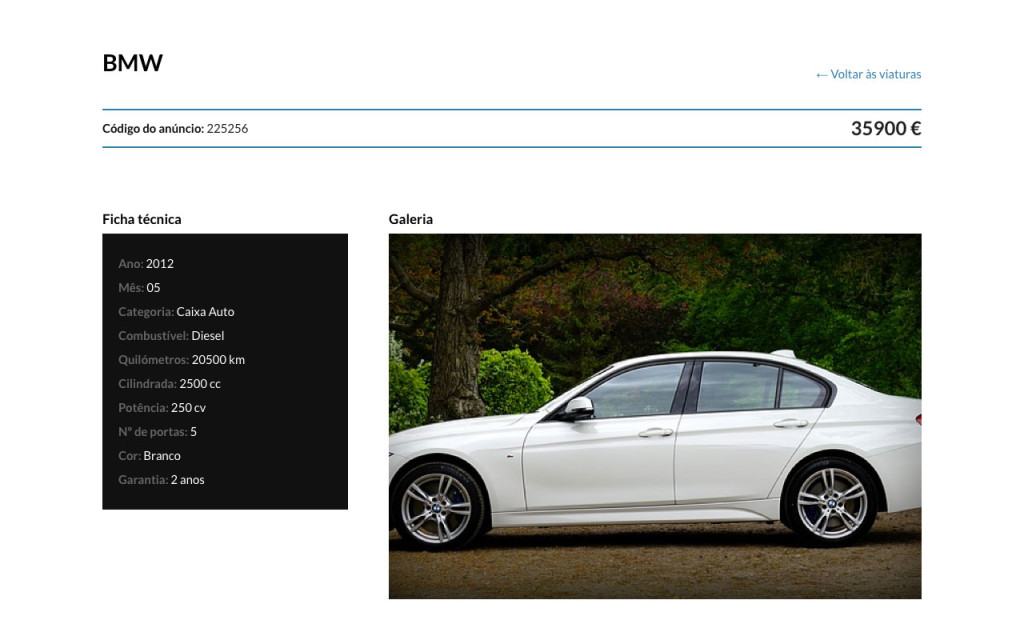Select the Nº de portas row
The height and width of the screenshot is (640, 1024).
coord(157,432)
